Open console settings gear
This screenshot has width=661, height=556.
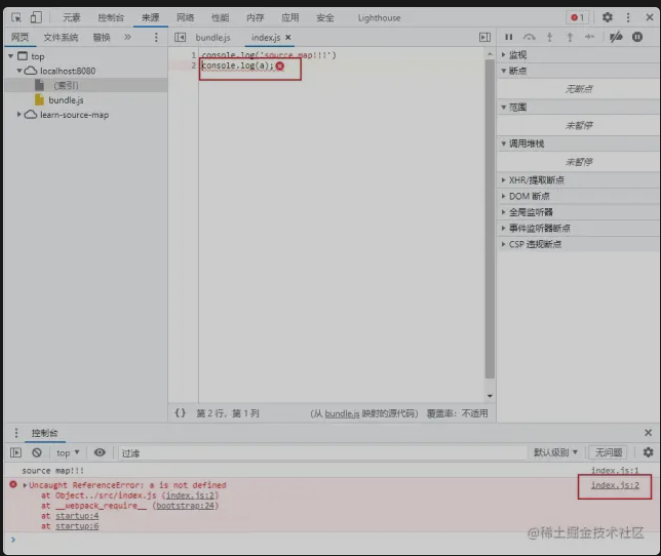648,452
